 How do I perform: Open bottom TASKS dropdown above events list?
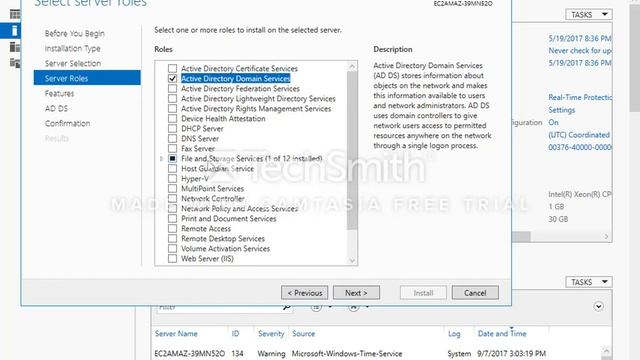(589, 282)
